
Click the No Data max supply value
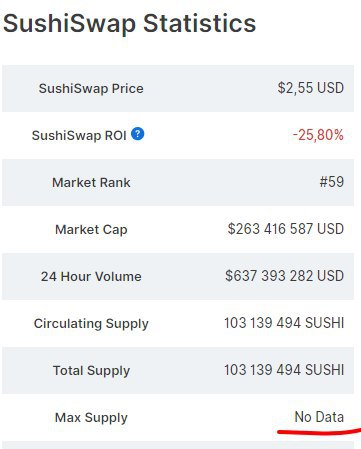point(319,417)
